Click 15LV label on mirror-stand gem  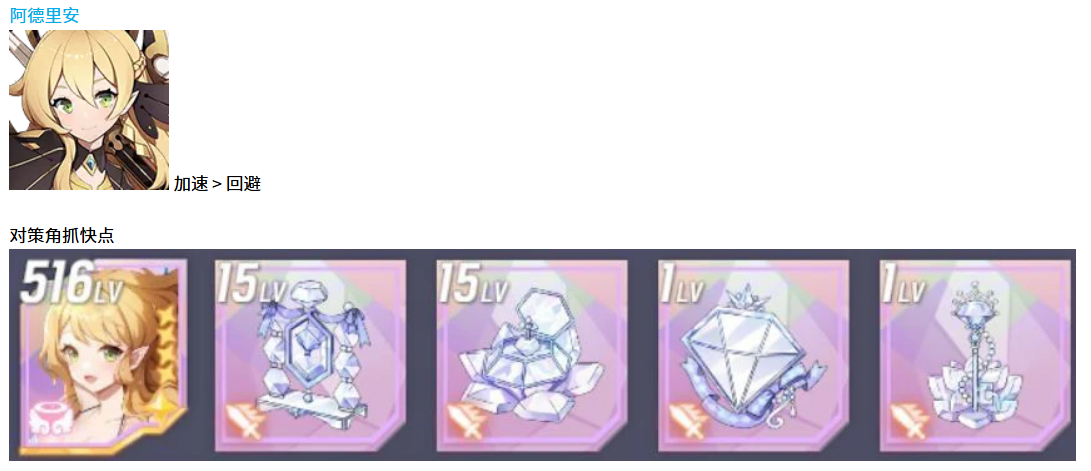[x=253, y=283]
